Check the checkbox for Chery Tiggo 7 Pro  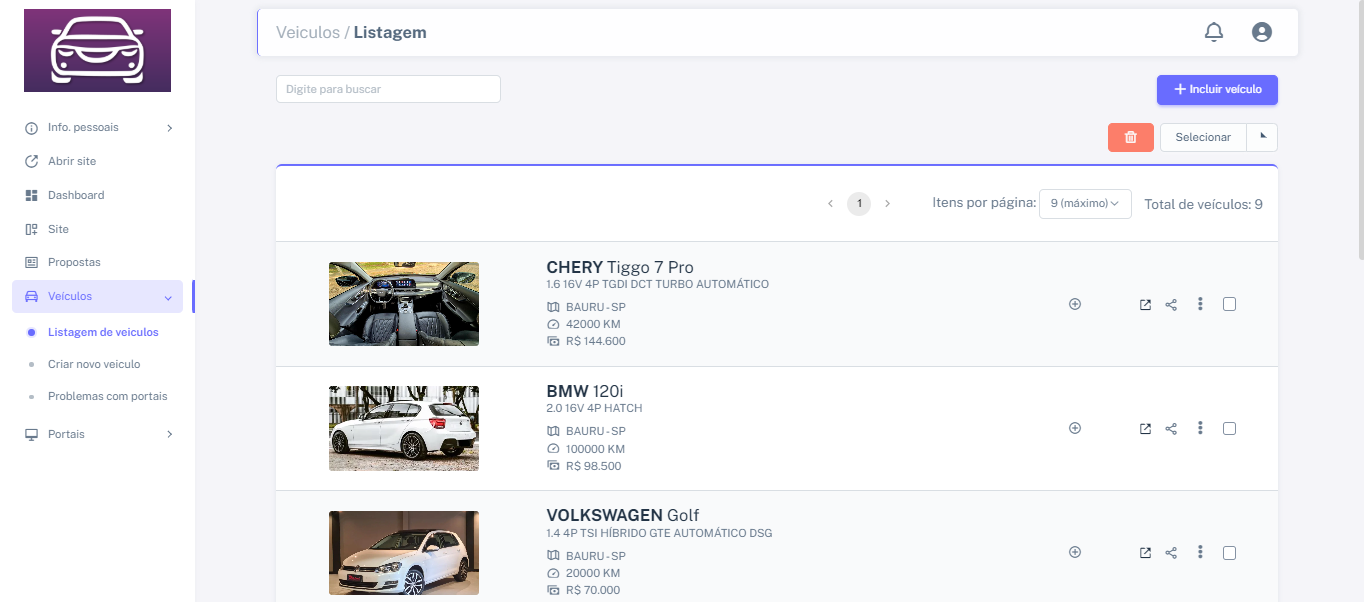(1229, 304)
